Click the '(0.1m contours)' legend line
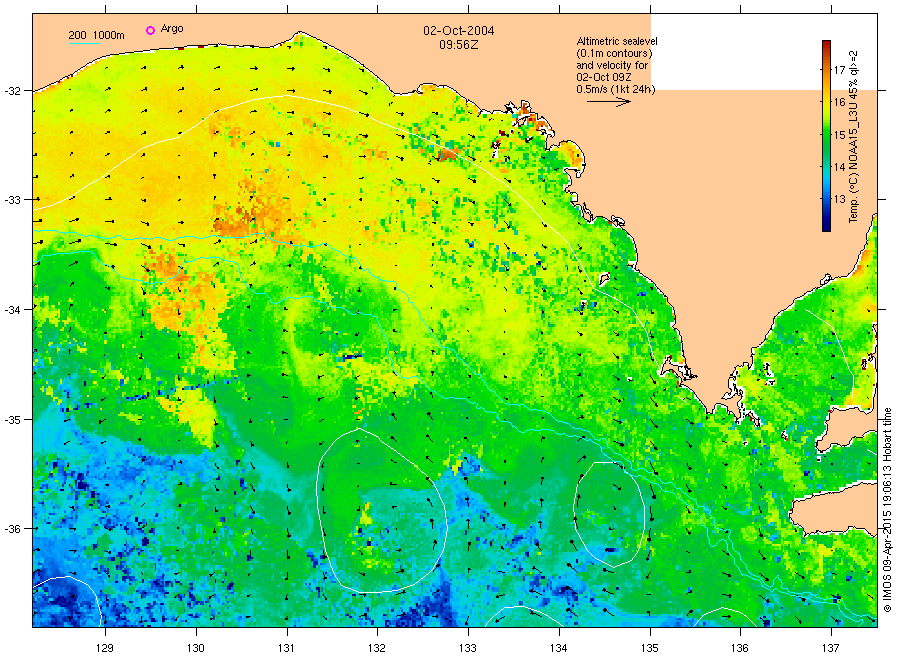 click(614, 53)
